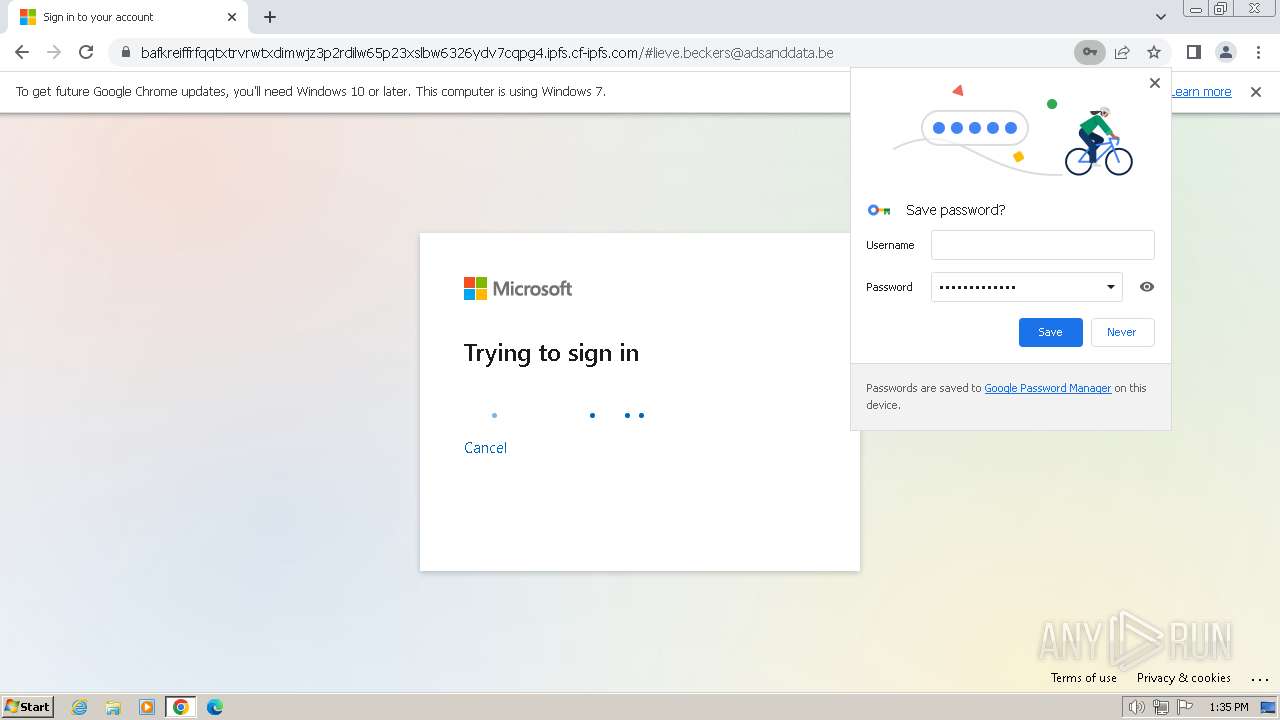Click the 'Trying to sign in' heading
The image size is (1280, 720).
[x=551, y=353]
